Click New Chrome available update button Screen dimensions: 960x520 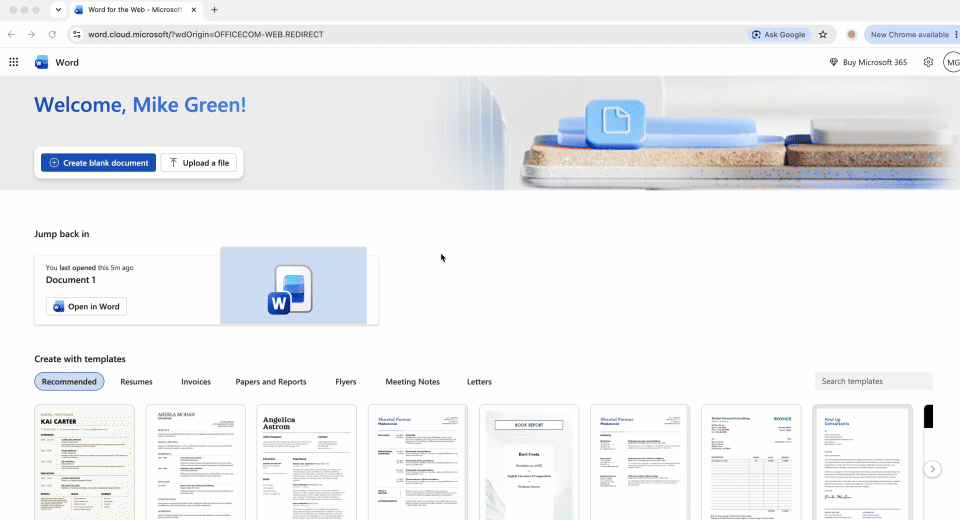[911, 34]
